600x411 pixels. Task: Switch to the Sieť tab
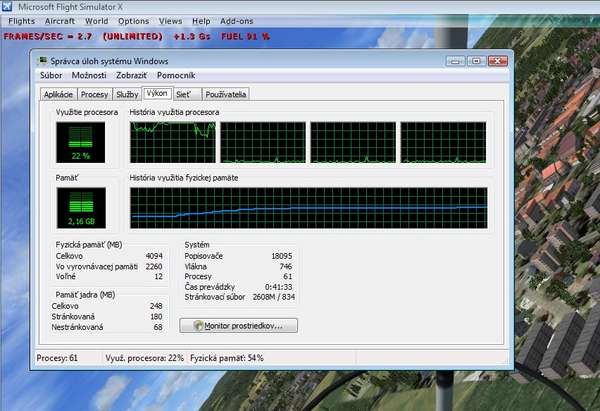coord(187,94)
